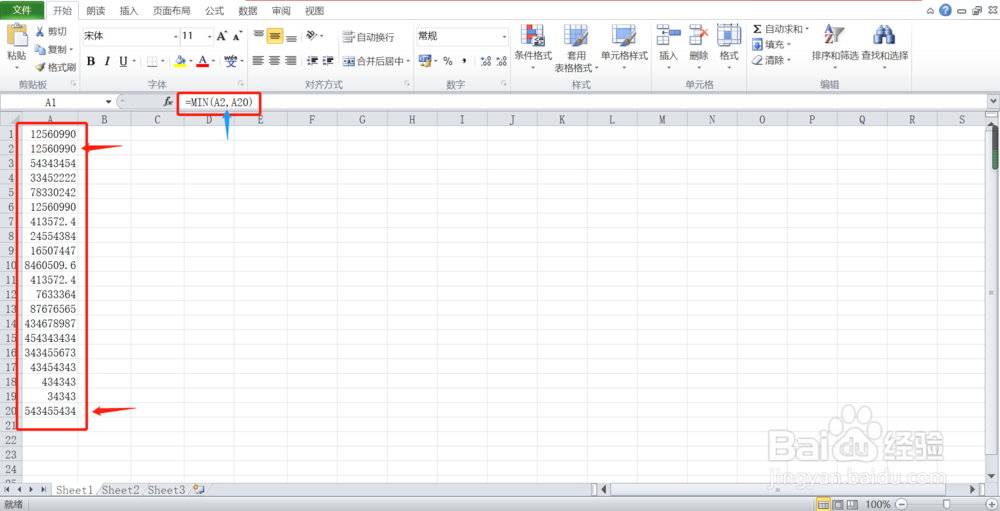
Task: Click the wén phonetic guide icon
Action: coord(231,61)
